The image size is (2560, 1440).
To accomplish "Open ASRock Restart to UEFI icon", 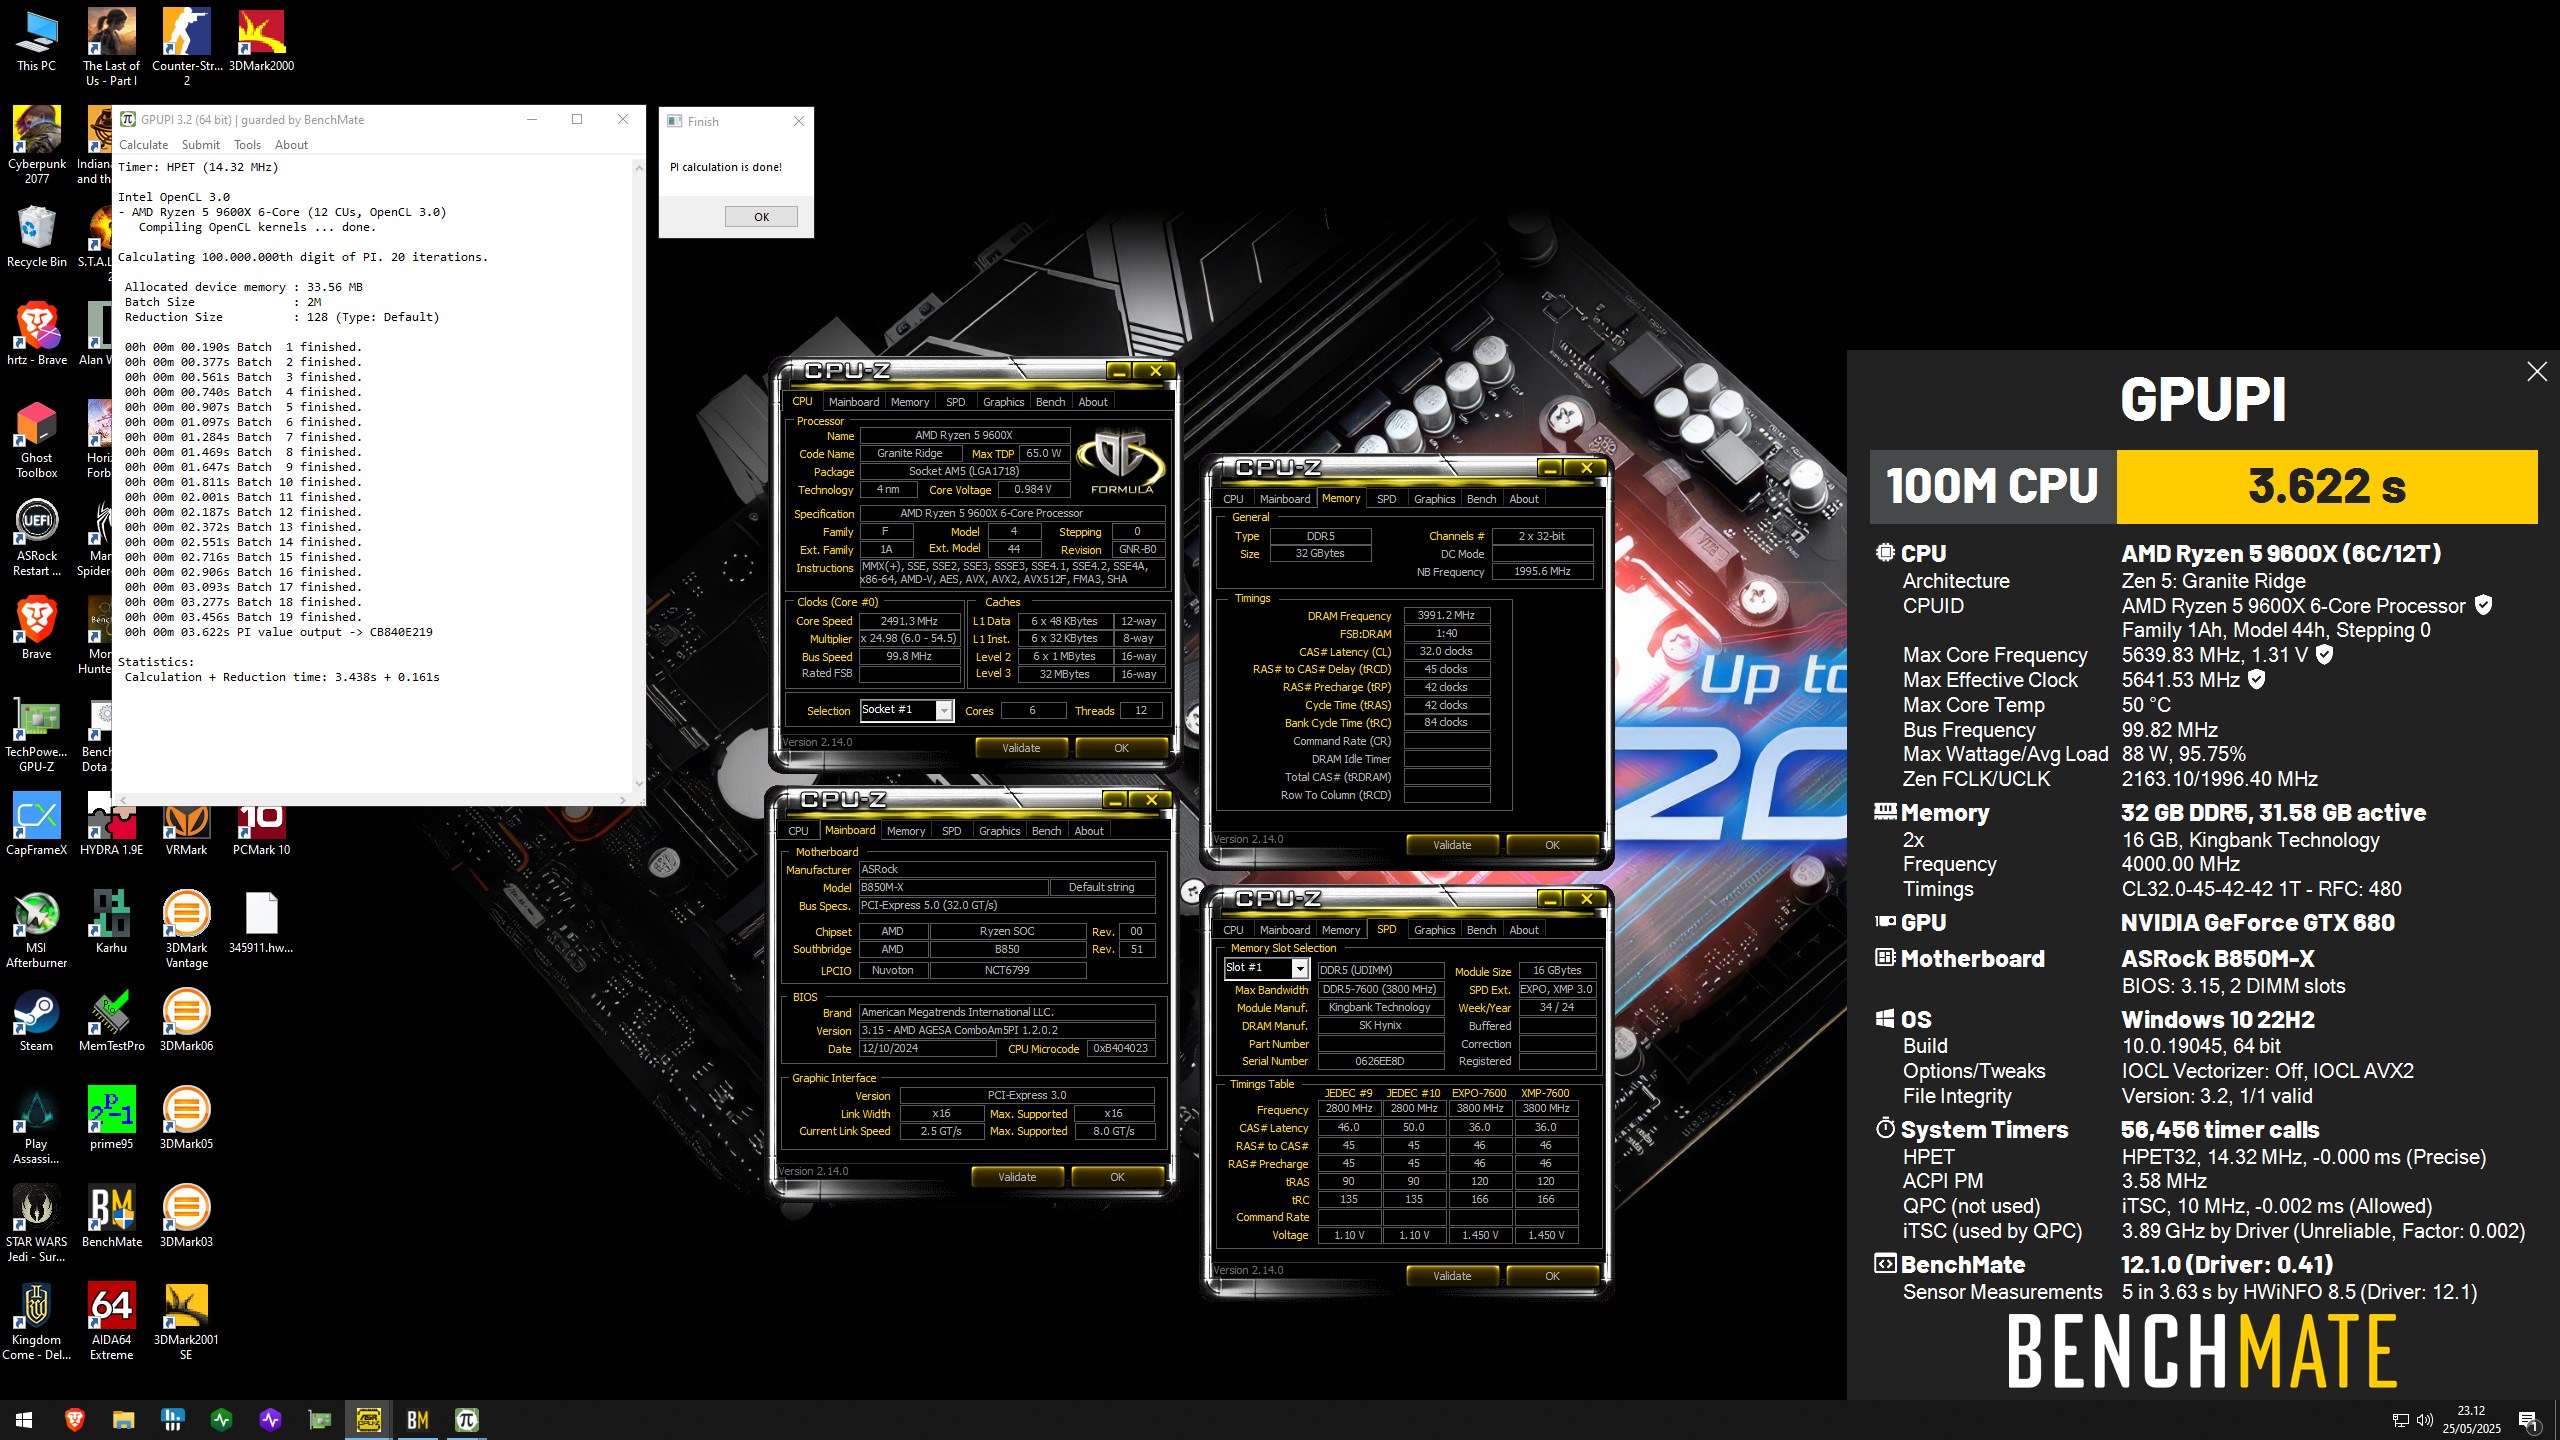I will (36, 538).
